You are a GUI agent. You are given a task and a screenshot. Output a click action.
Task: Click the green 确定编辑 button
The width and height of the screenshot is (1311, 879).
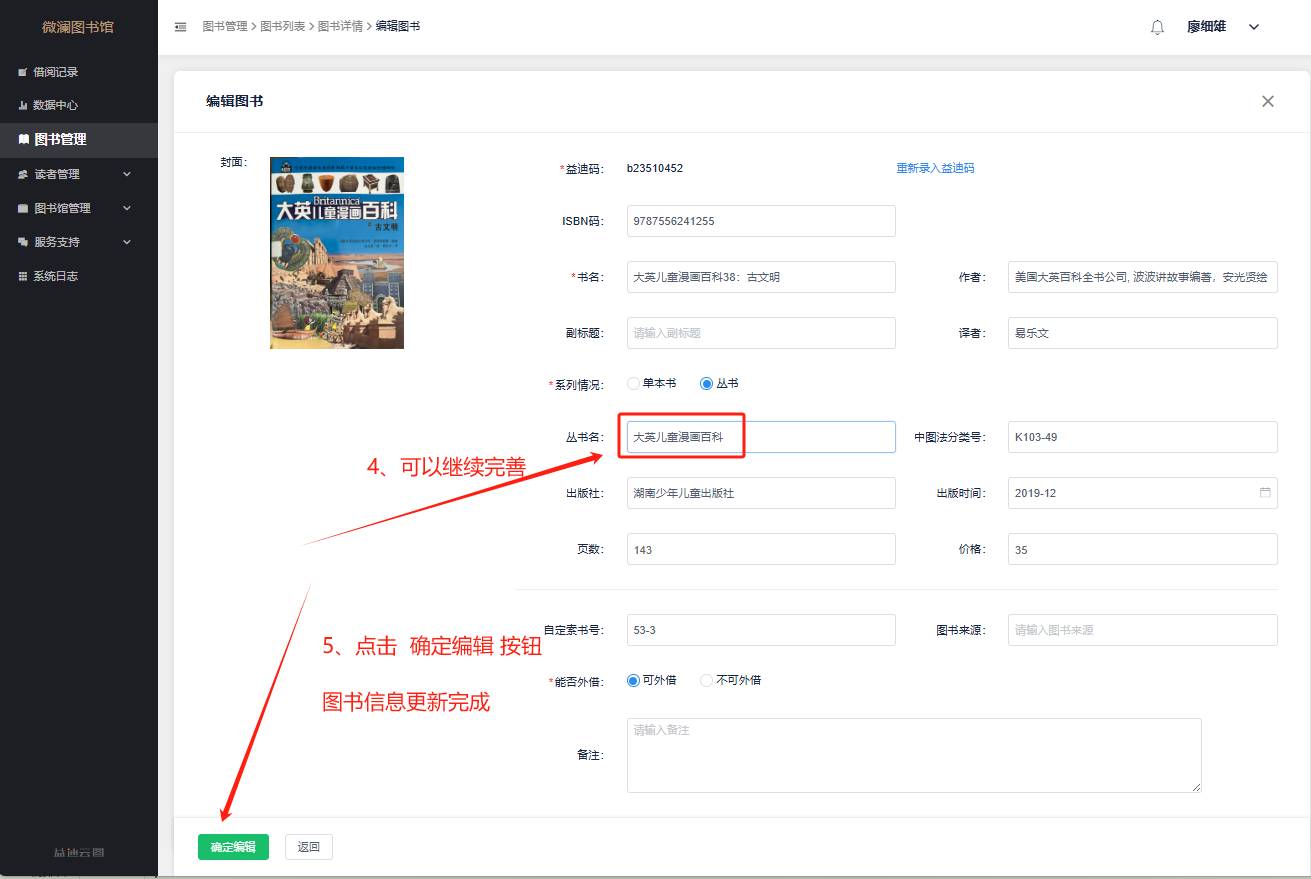(x=233, y=847)
